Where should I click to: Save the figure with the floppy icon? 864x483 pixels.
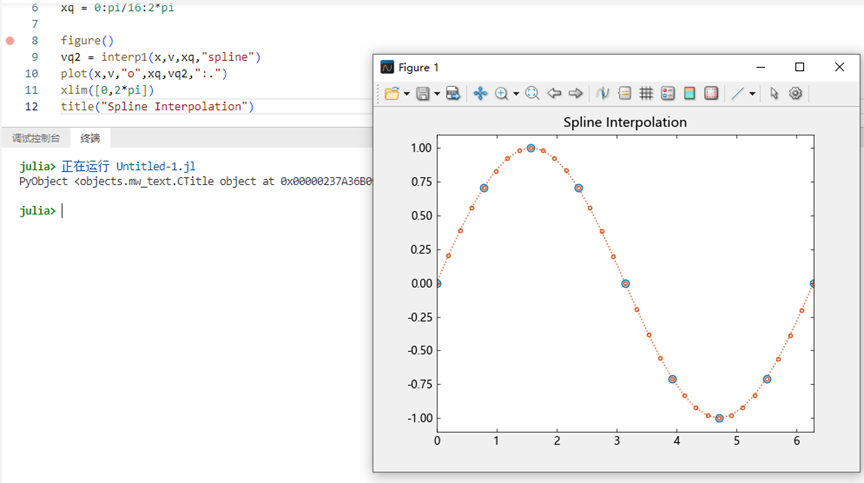tap(423, 94)
